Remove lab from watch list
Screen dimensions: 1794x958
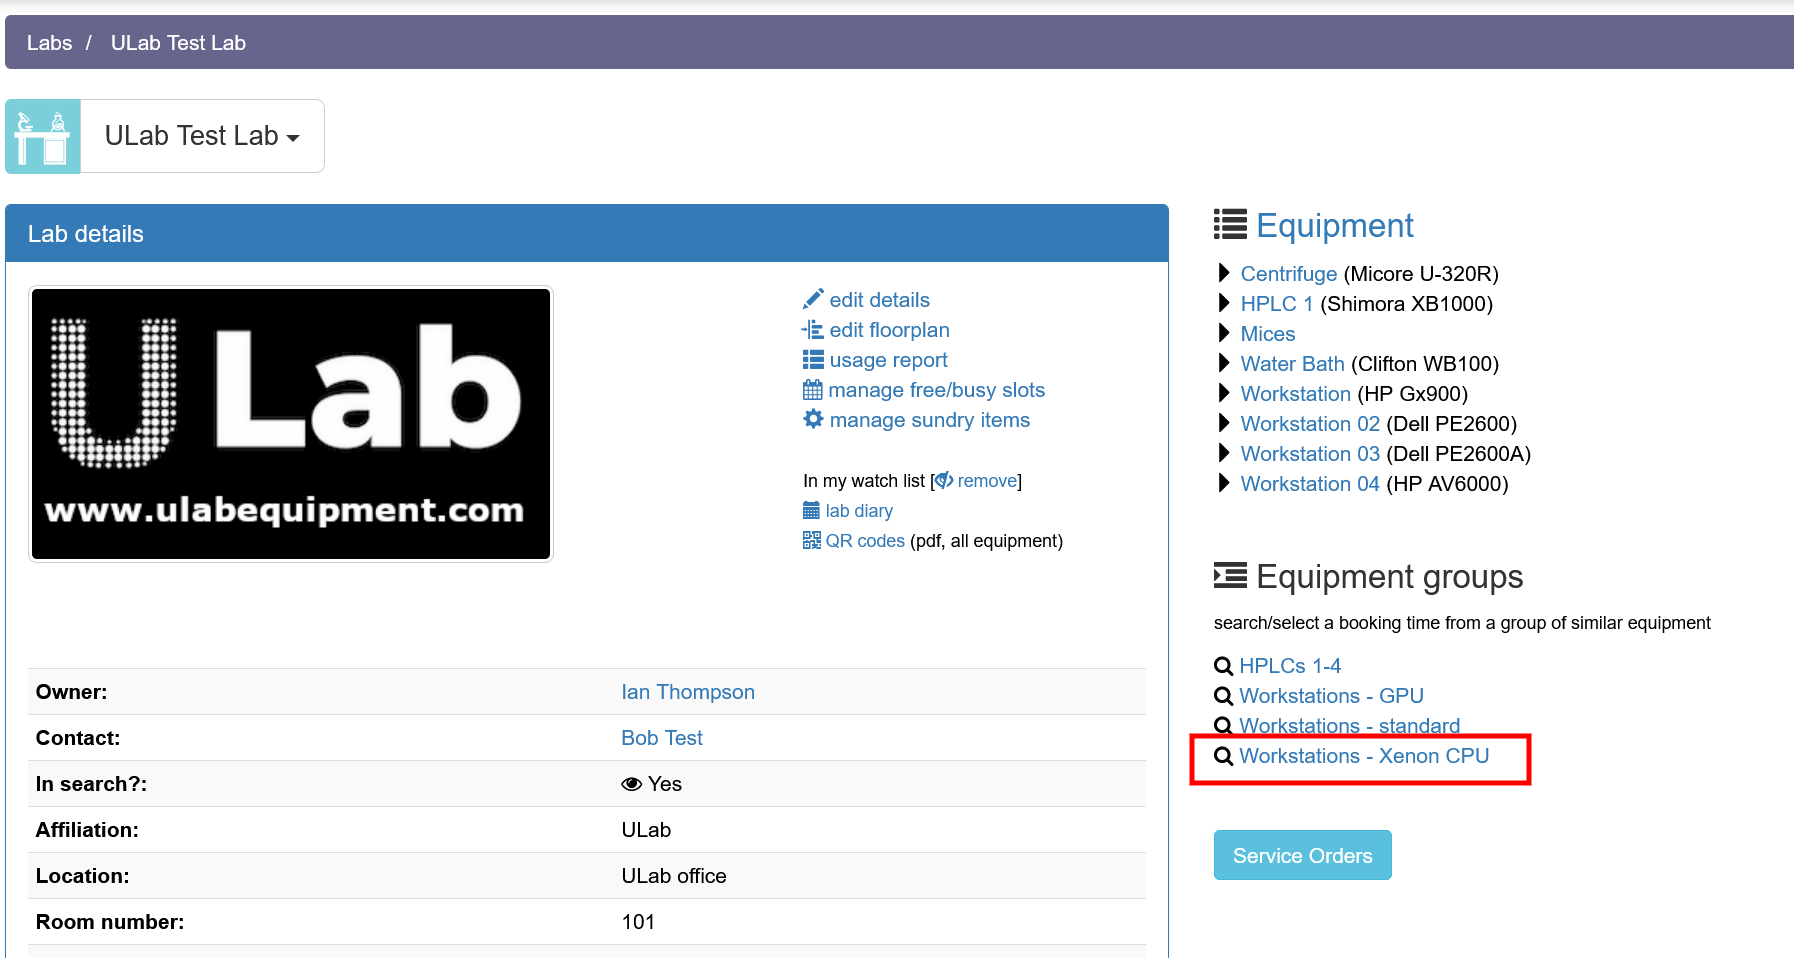pyautogui.click(x=986, y=480)
